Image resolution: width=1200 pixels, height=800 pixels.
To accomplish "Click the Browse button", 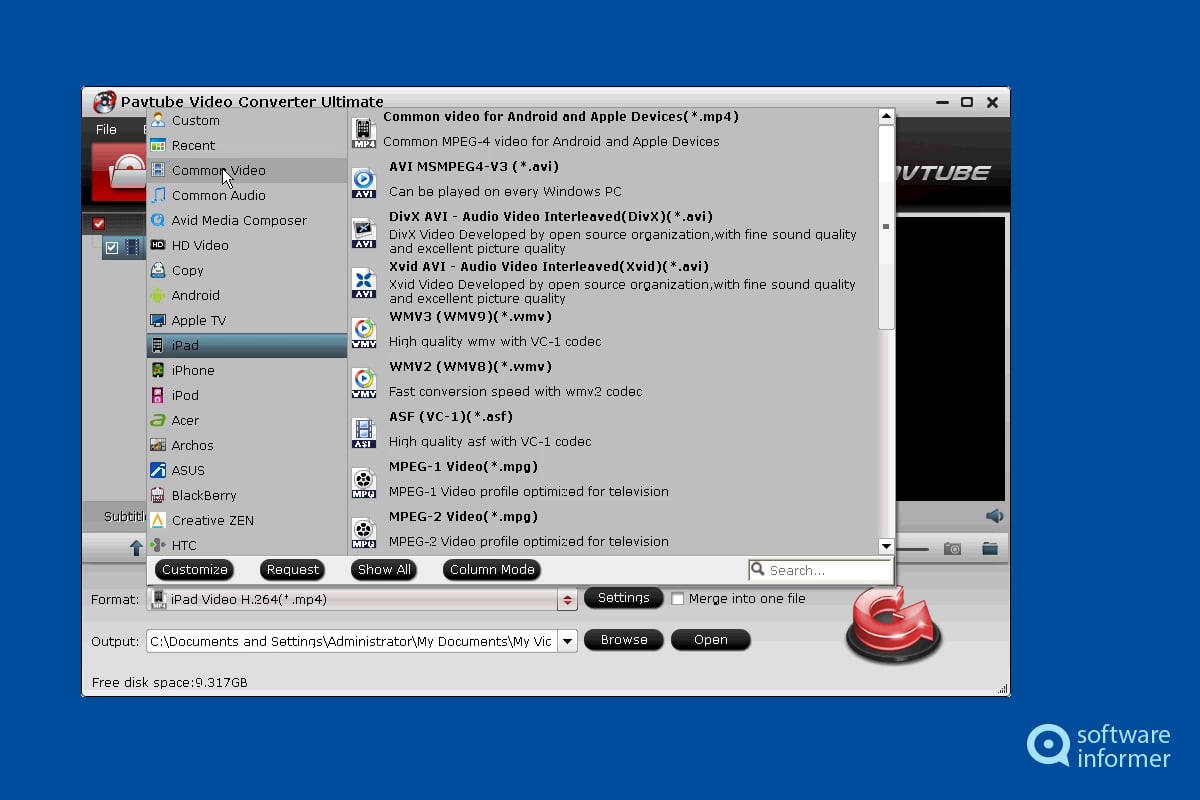I will click(x=624, y=640).
